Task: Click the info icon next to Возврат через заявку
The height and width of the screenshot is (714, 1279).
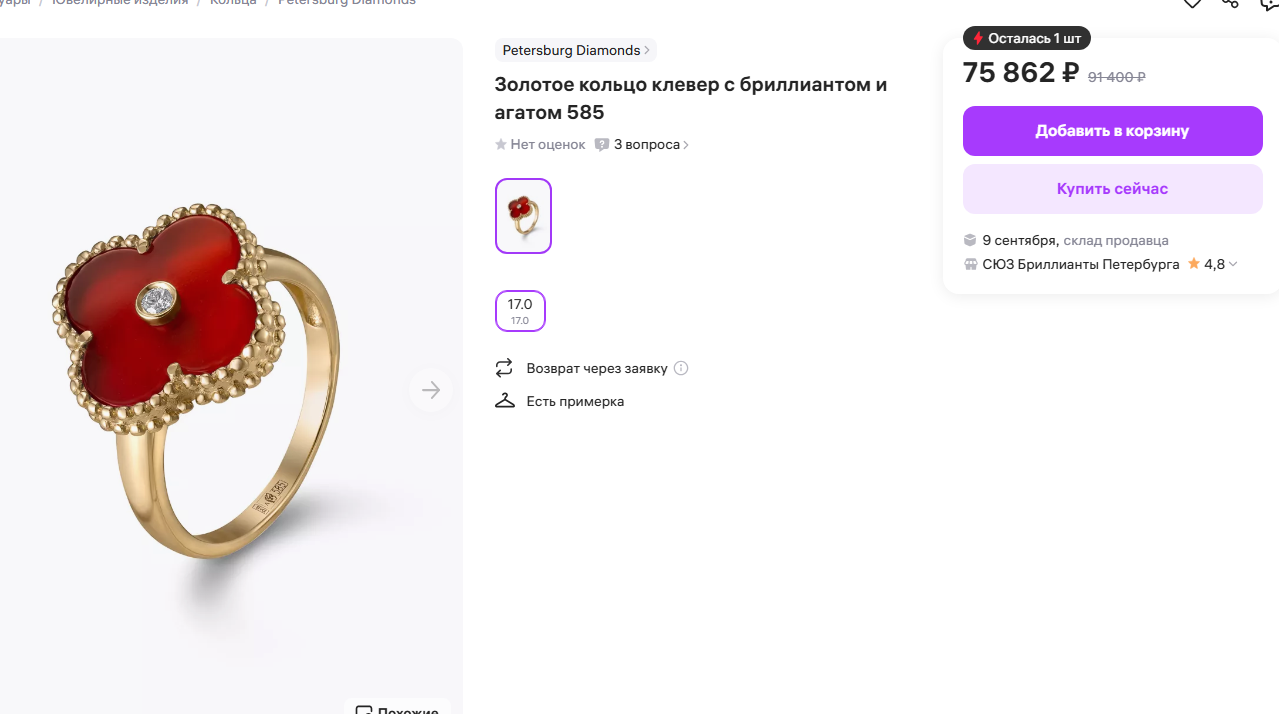Action: 681,368
